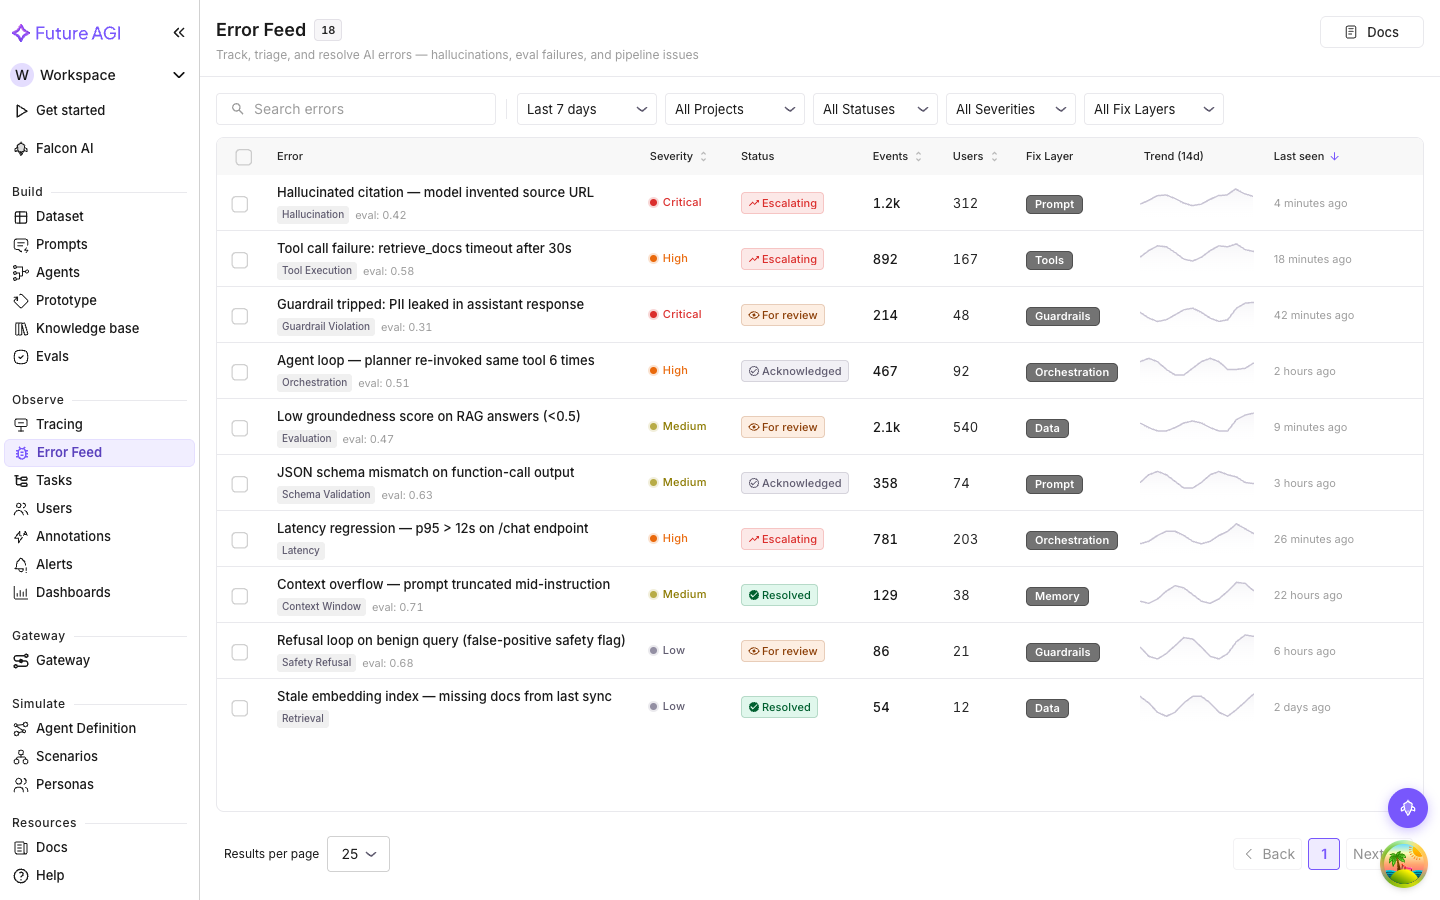The height and width of the screenshot is (900, 1440).
Task: Click the Dashboards chart icon
Action: click(x=21, y=593)
